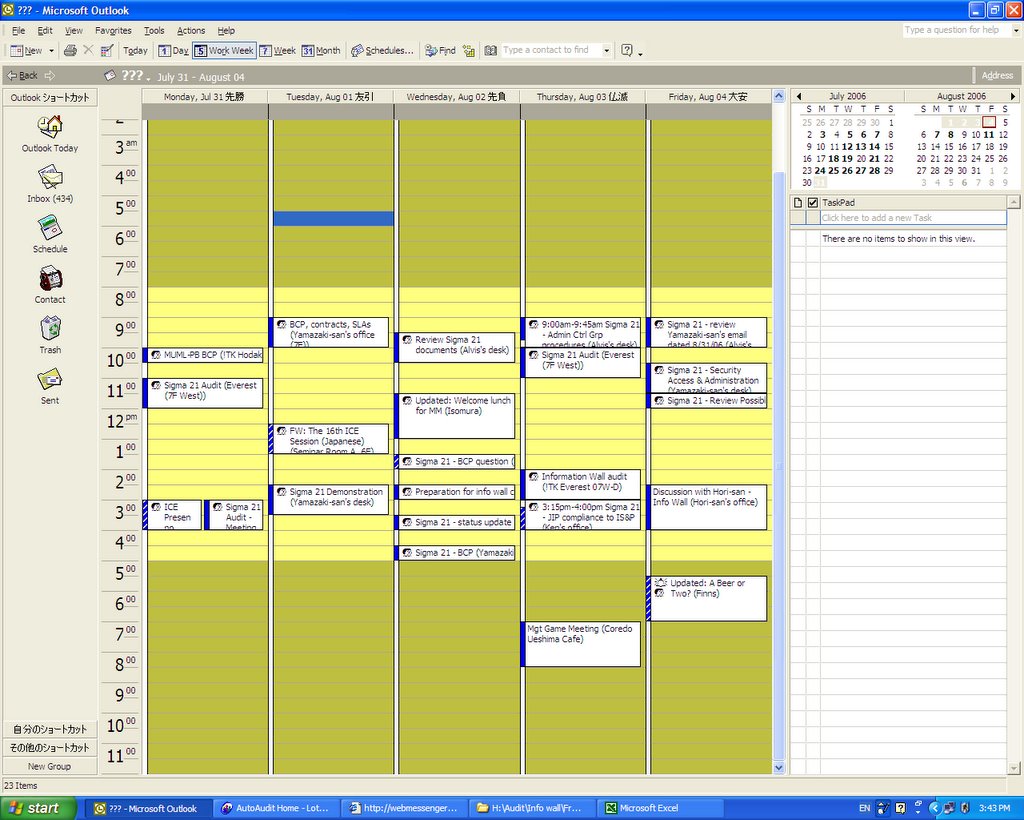The image size is (1024, 820).
Task: Open the Sent shortcut icon
Action: click(x=50, y=379)
